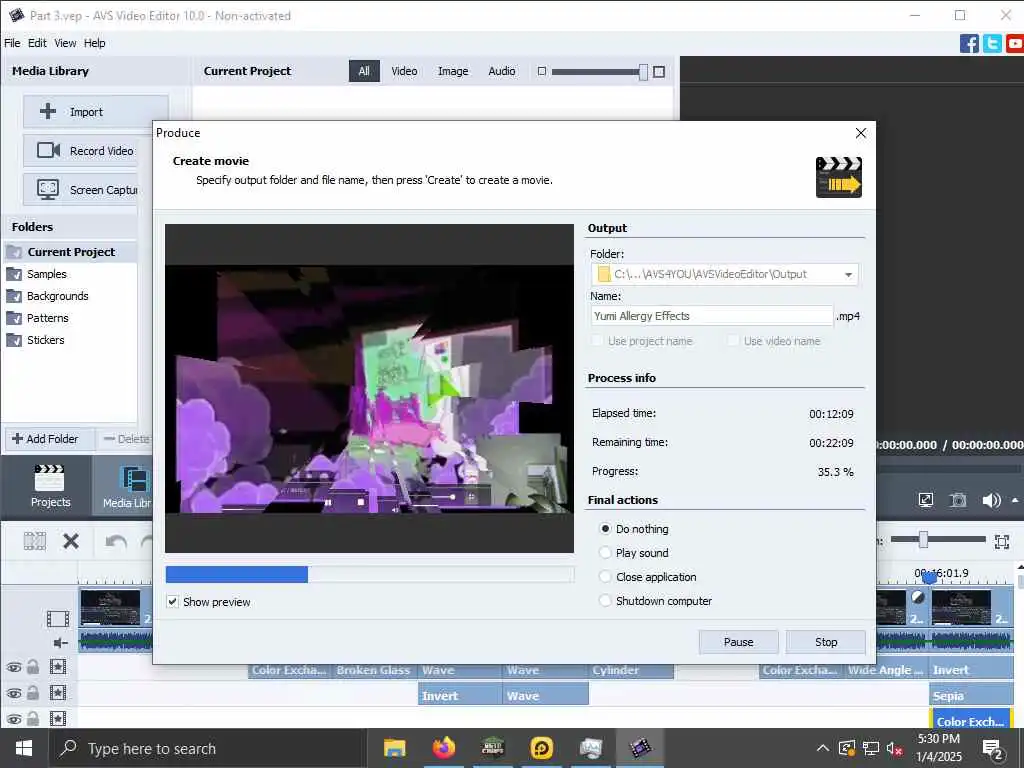This screenshot has width=1024, height=768.
Task: Click the output Name input field
Action: (712, 316)
